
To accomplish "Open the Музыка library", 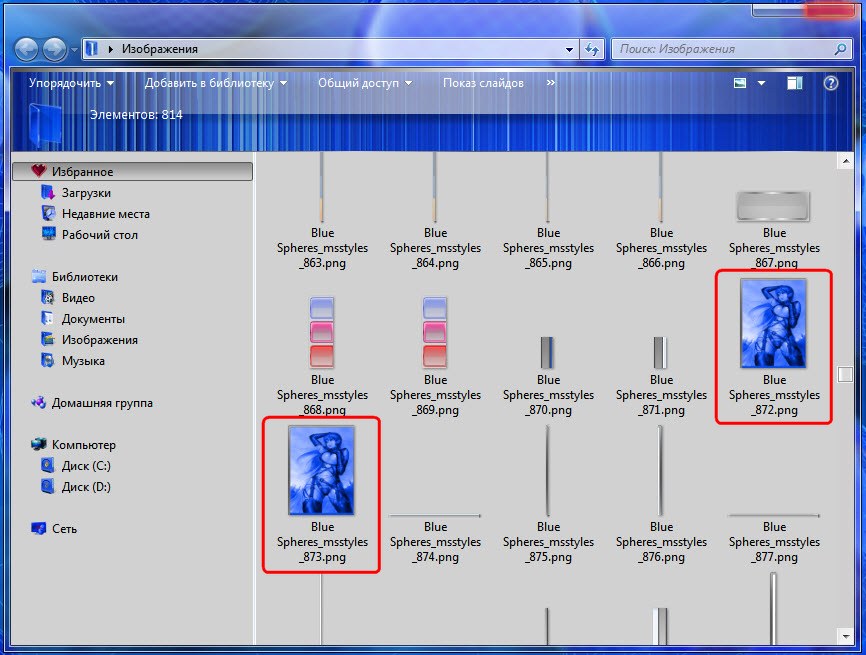I will tap(83, 361).
